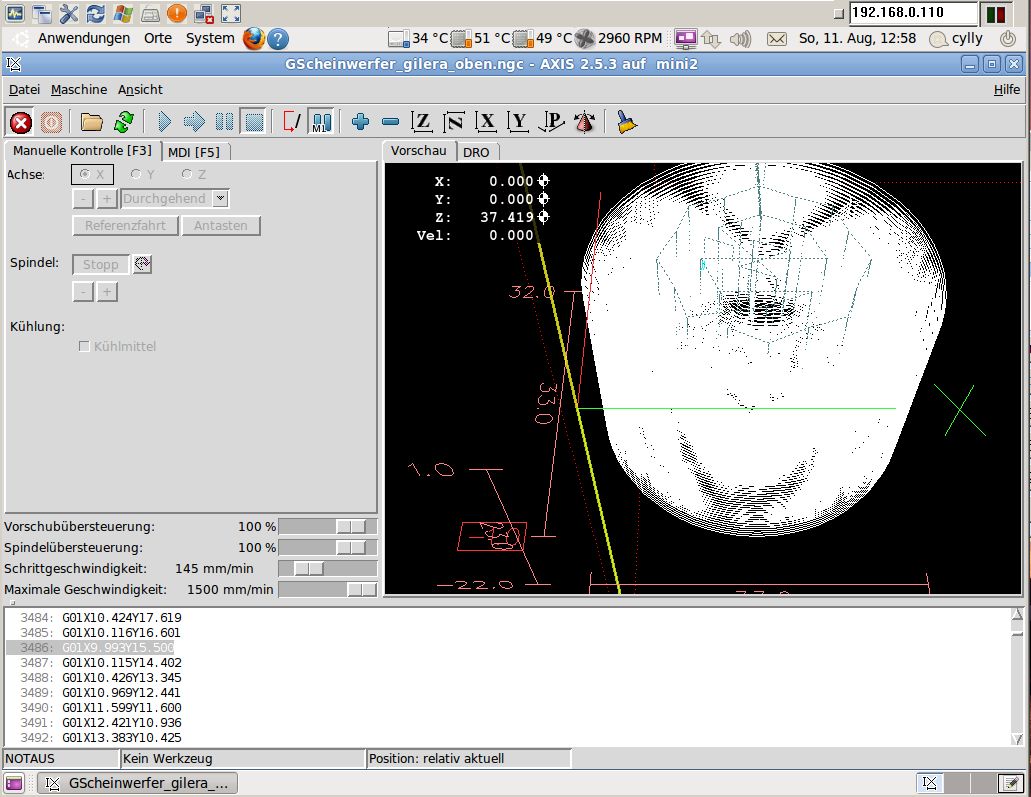
Task: Open the Anwendungen panel menu
Action: (84, 38)
